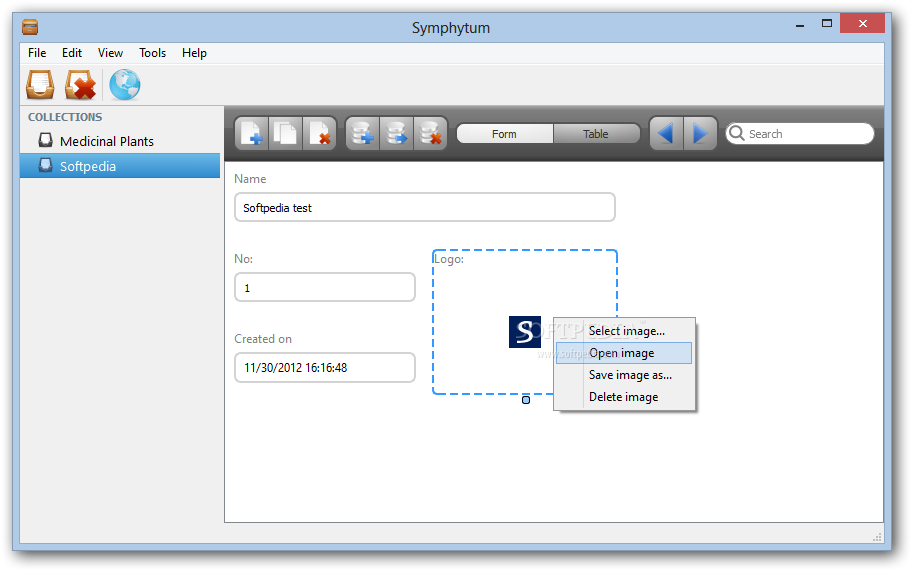Click the Symphytum app icon in title bar

(x=30, y=27)
